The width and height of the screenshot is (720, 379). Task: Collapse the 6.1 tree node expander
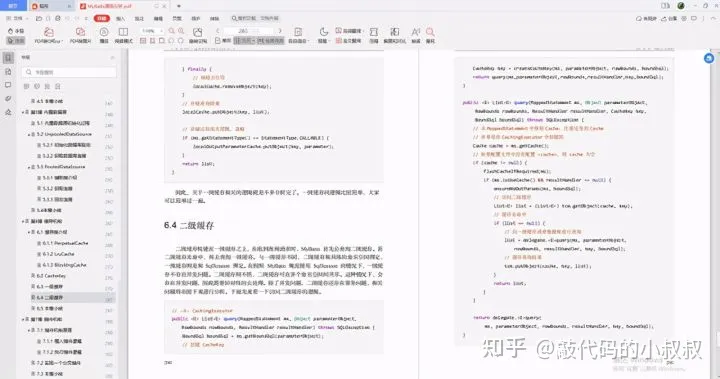[x=29, y=232]
